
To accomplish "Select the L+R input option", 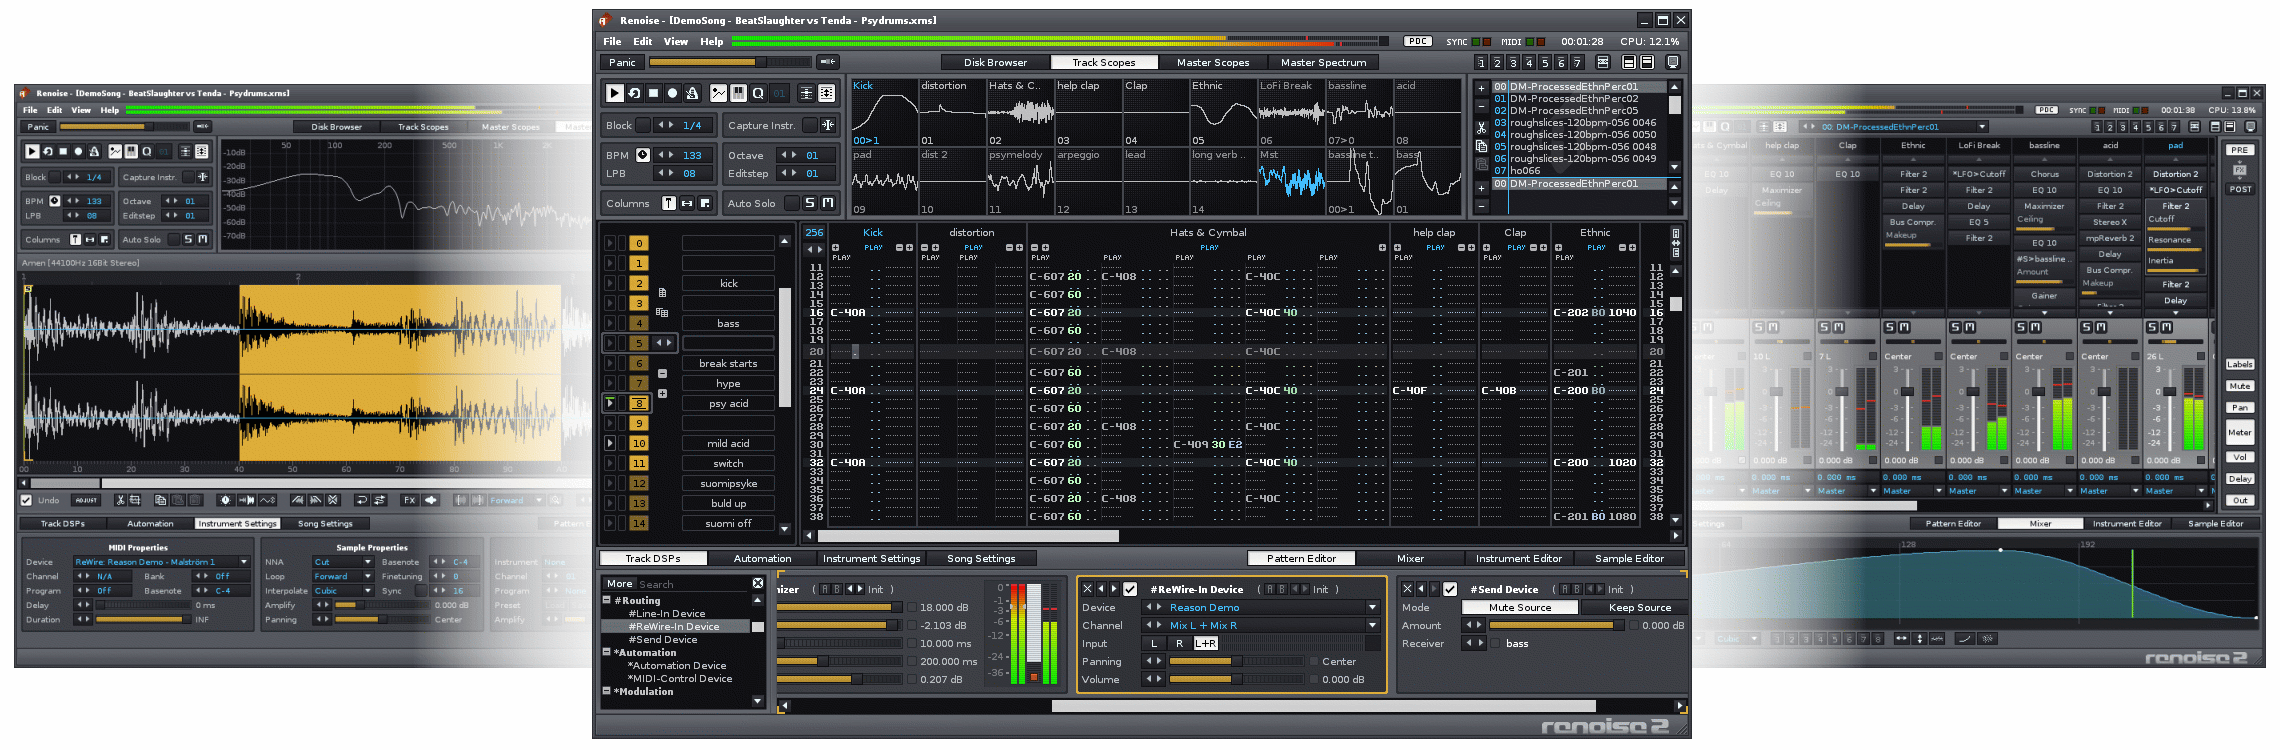I will (x=1206, y=643).
